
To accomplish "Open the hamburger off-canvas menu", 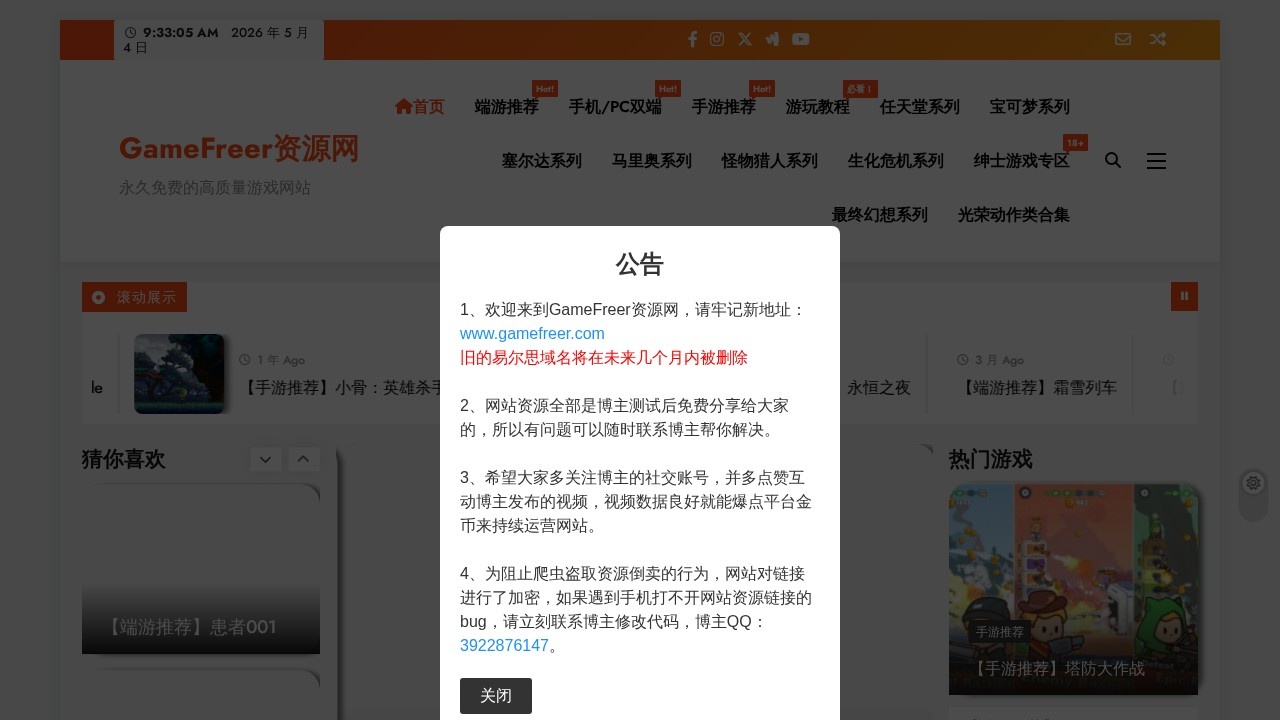I will pos(1156,161).
